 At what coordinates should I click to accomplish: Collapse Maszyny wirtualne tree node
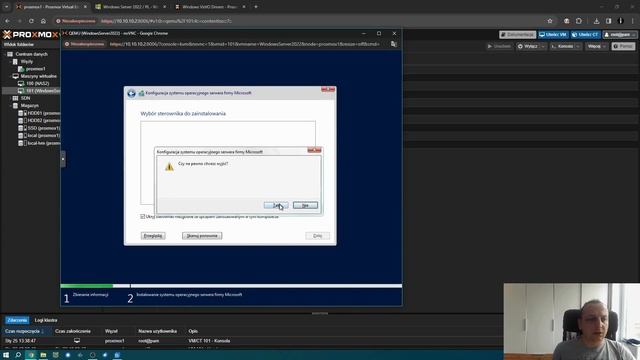(x=10, y=76)
